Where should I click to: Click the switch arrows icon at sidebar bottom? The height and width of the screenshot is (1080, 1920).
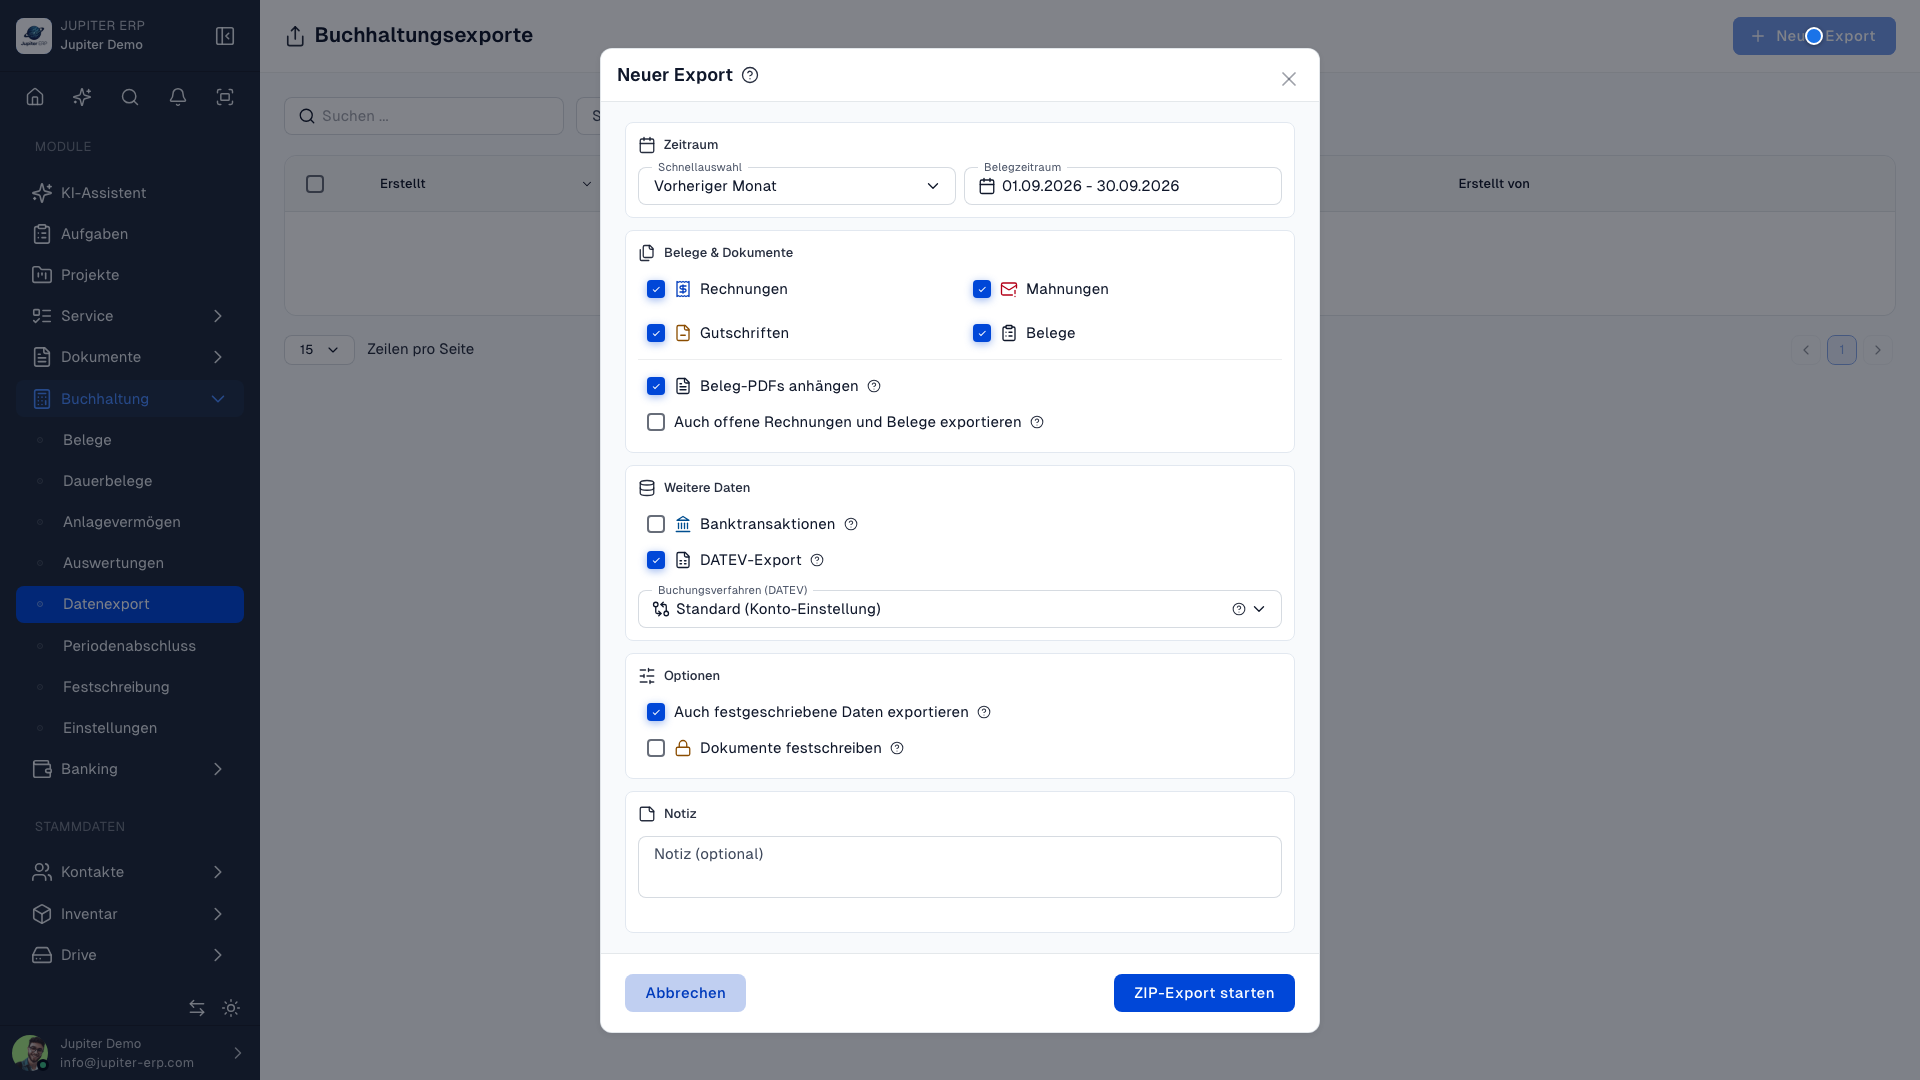click(197, 1008)
